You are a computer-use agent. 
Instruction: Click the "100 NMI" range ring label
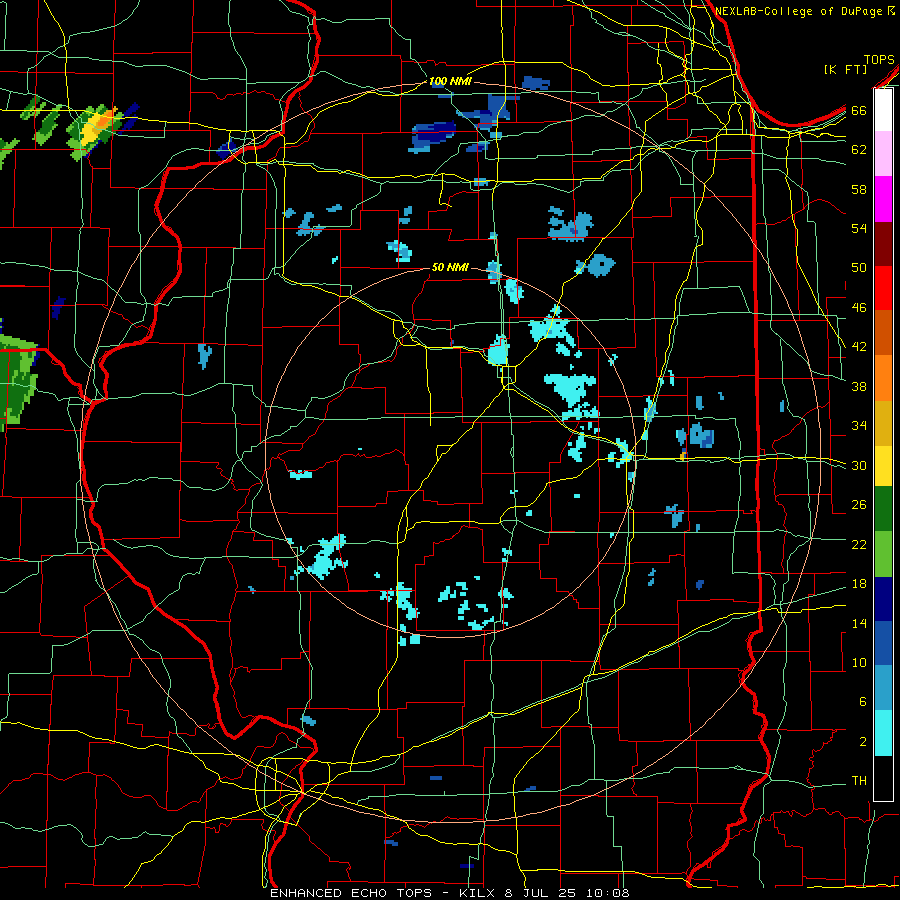(x=450, y=82)
